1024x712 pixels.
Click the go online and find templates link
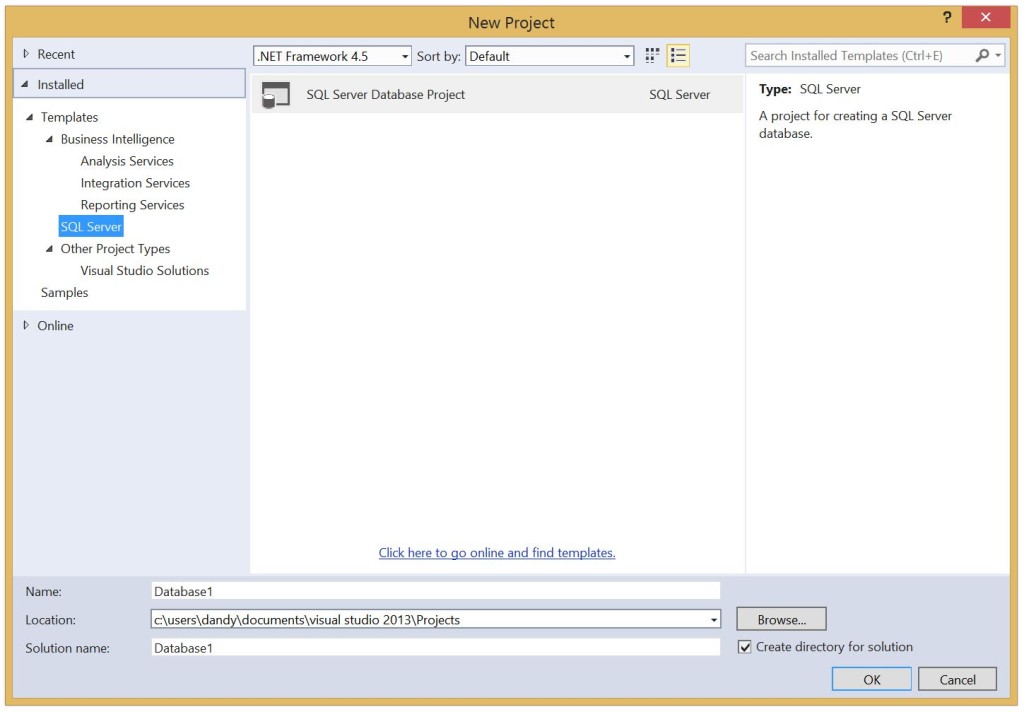click(x=497, y=553)
